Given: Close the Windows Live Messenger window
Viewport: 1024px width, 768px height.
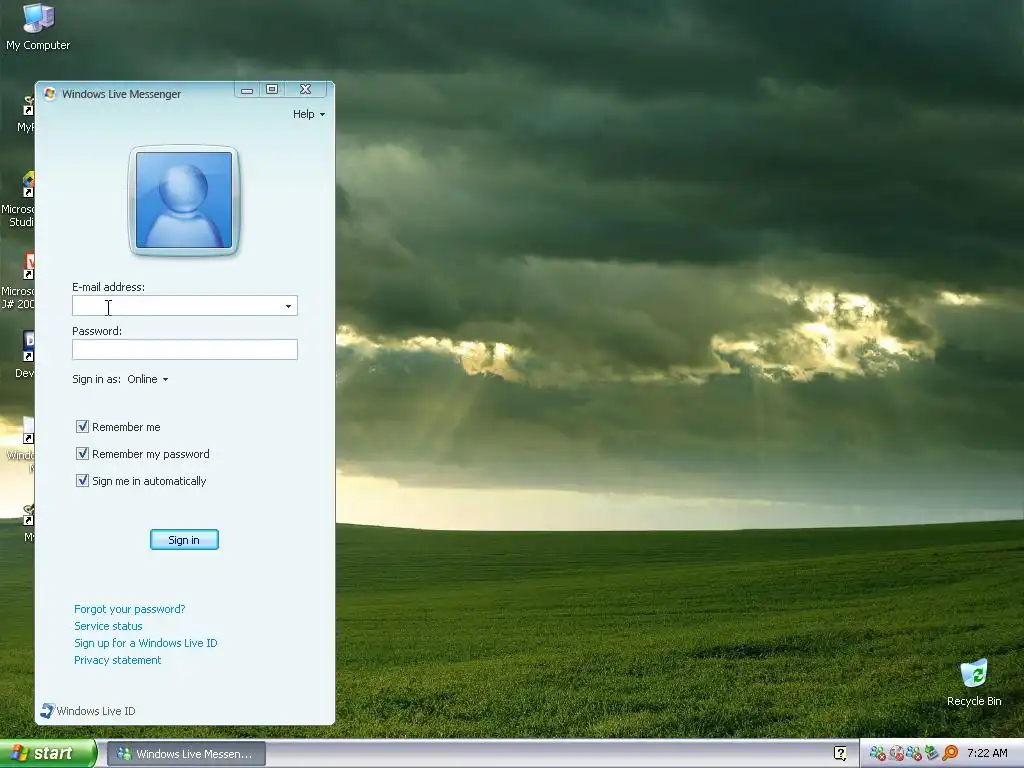Looking at the screenshot, I should [306, 89].
